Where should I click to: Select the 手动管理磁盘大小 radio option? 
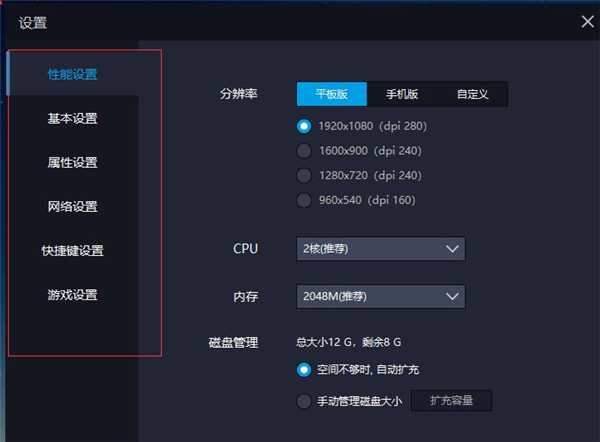click(x=304, y=402)
